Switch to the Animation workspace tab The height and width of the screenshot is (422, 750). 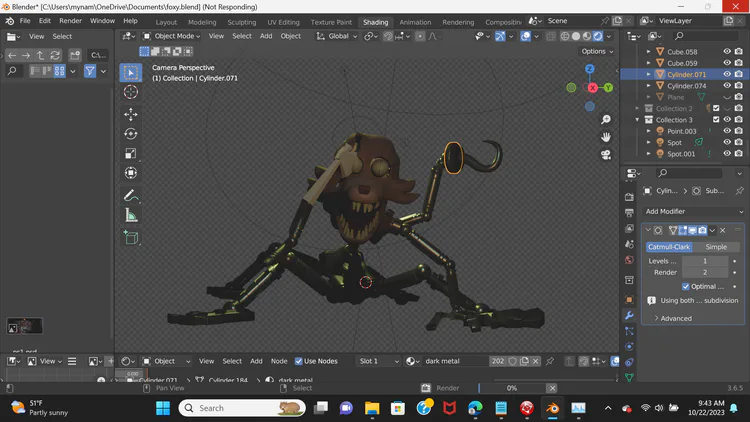[415, 22]
